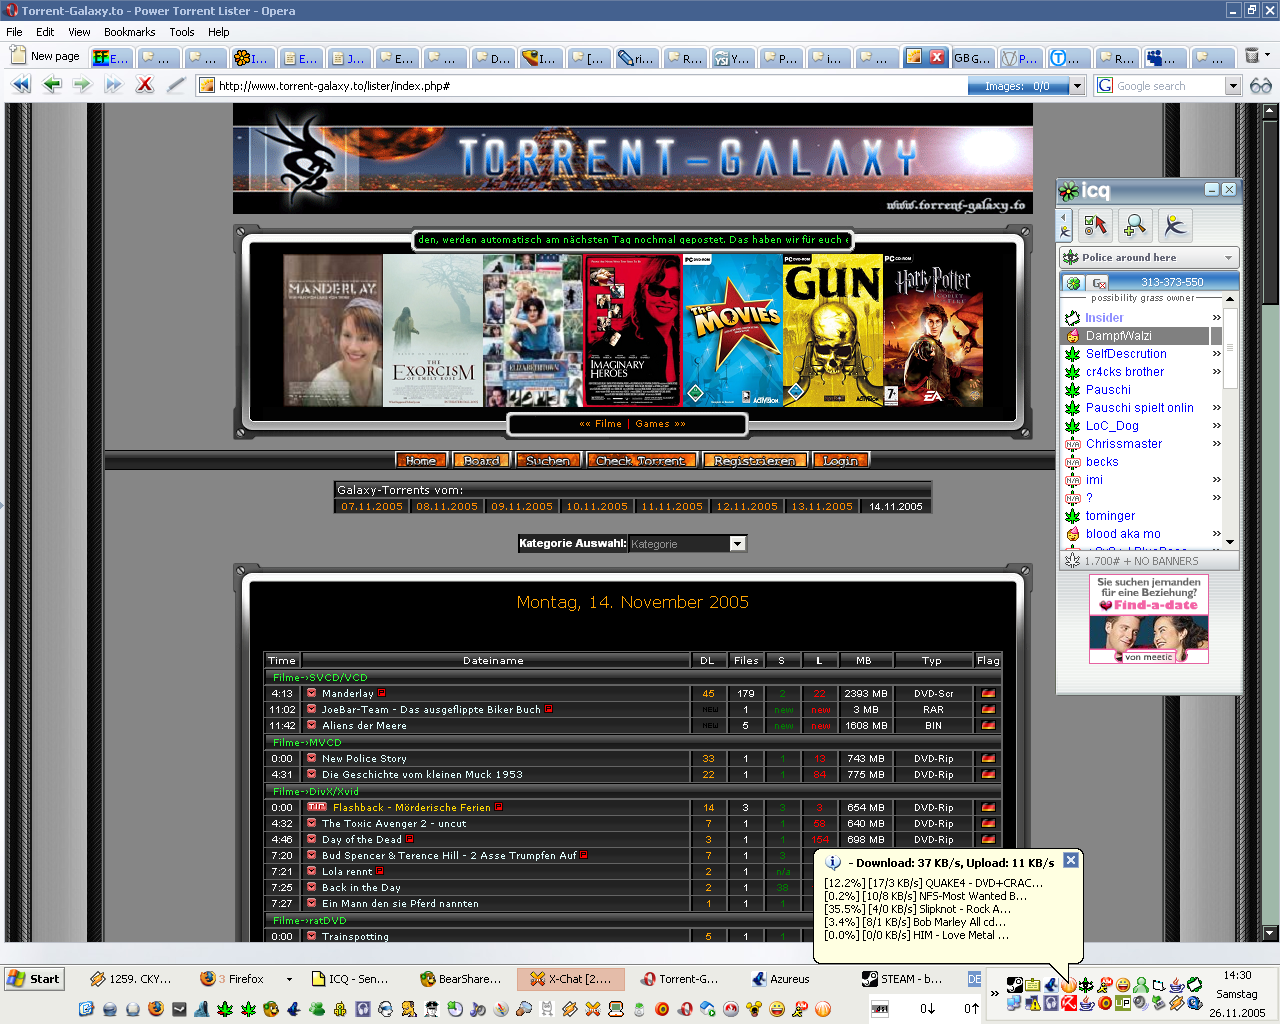Open the View menu
Image resolution: width=1280 pixels, height=1024 pixels.
click(x=79, y=32)
